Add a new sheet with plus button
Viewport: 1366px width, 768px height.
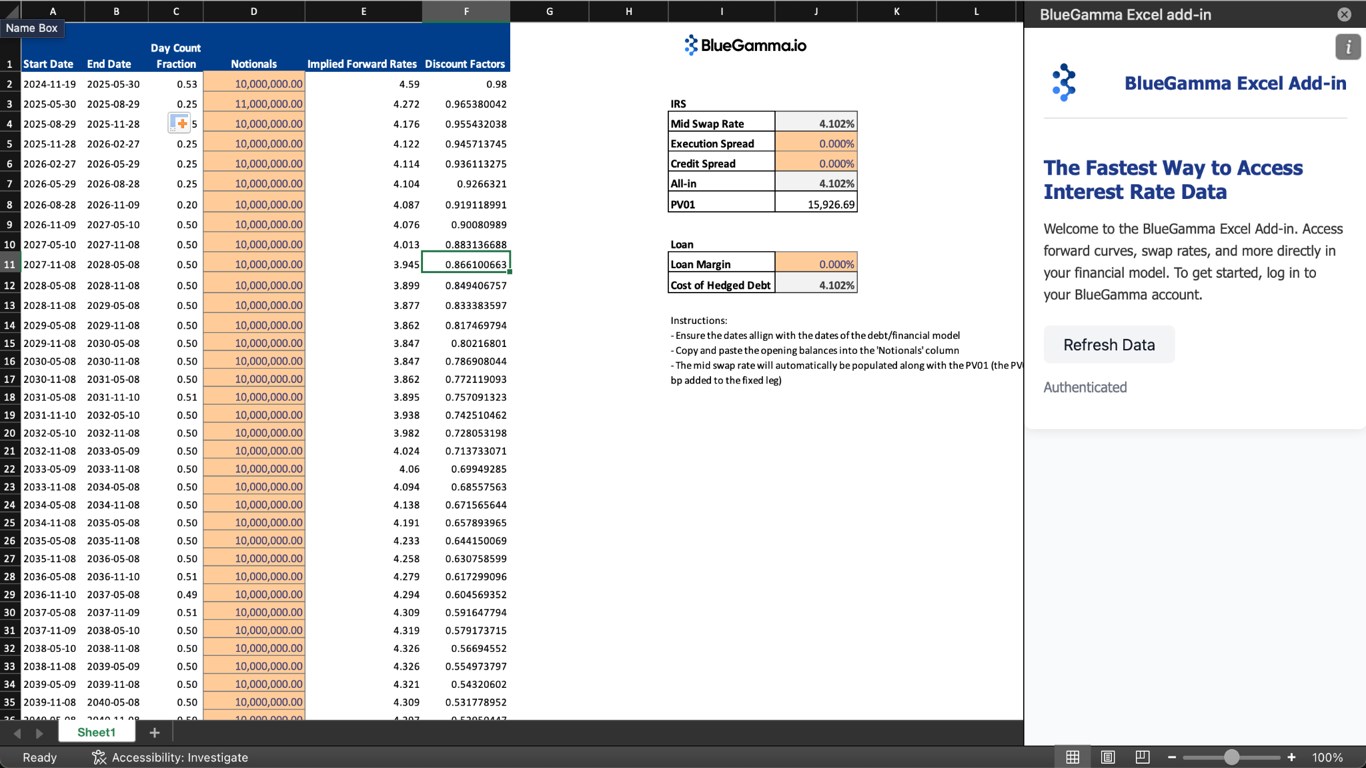154,733
